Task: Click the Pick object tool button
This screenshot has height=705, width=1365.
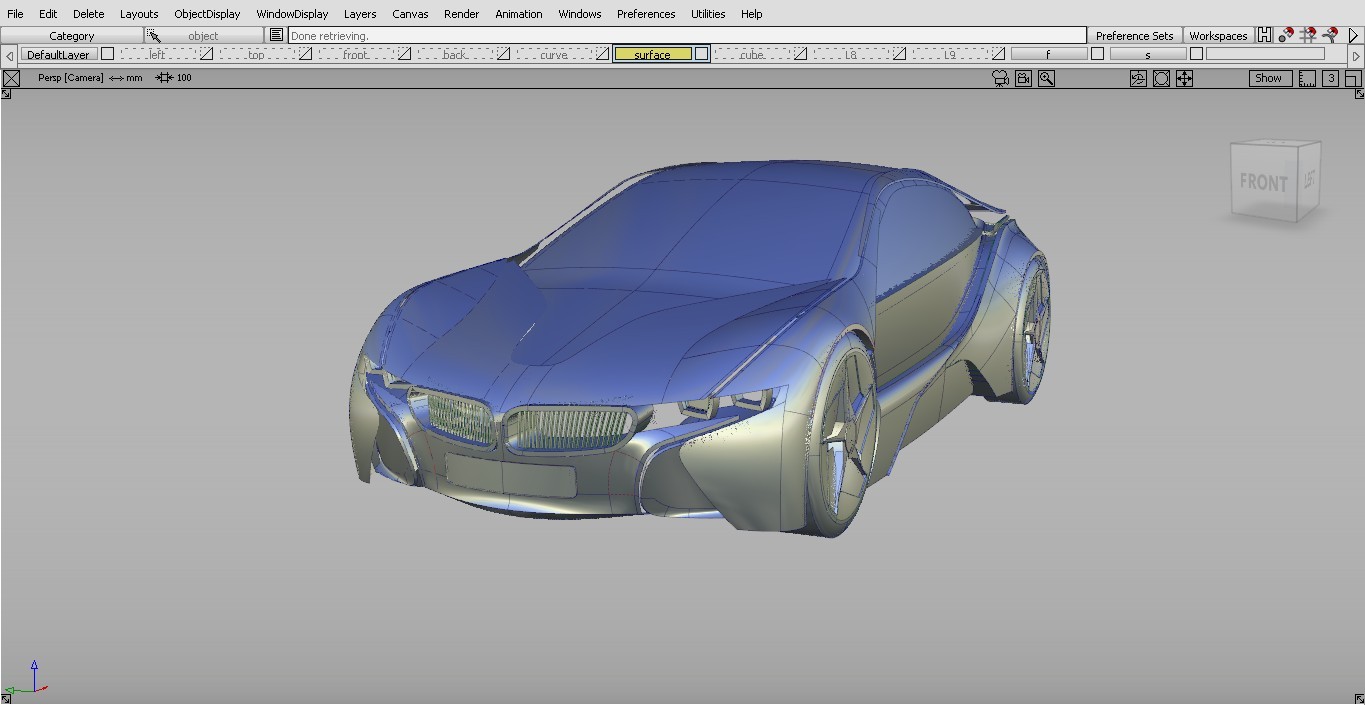Action: click(x=204, y=35)
